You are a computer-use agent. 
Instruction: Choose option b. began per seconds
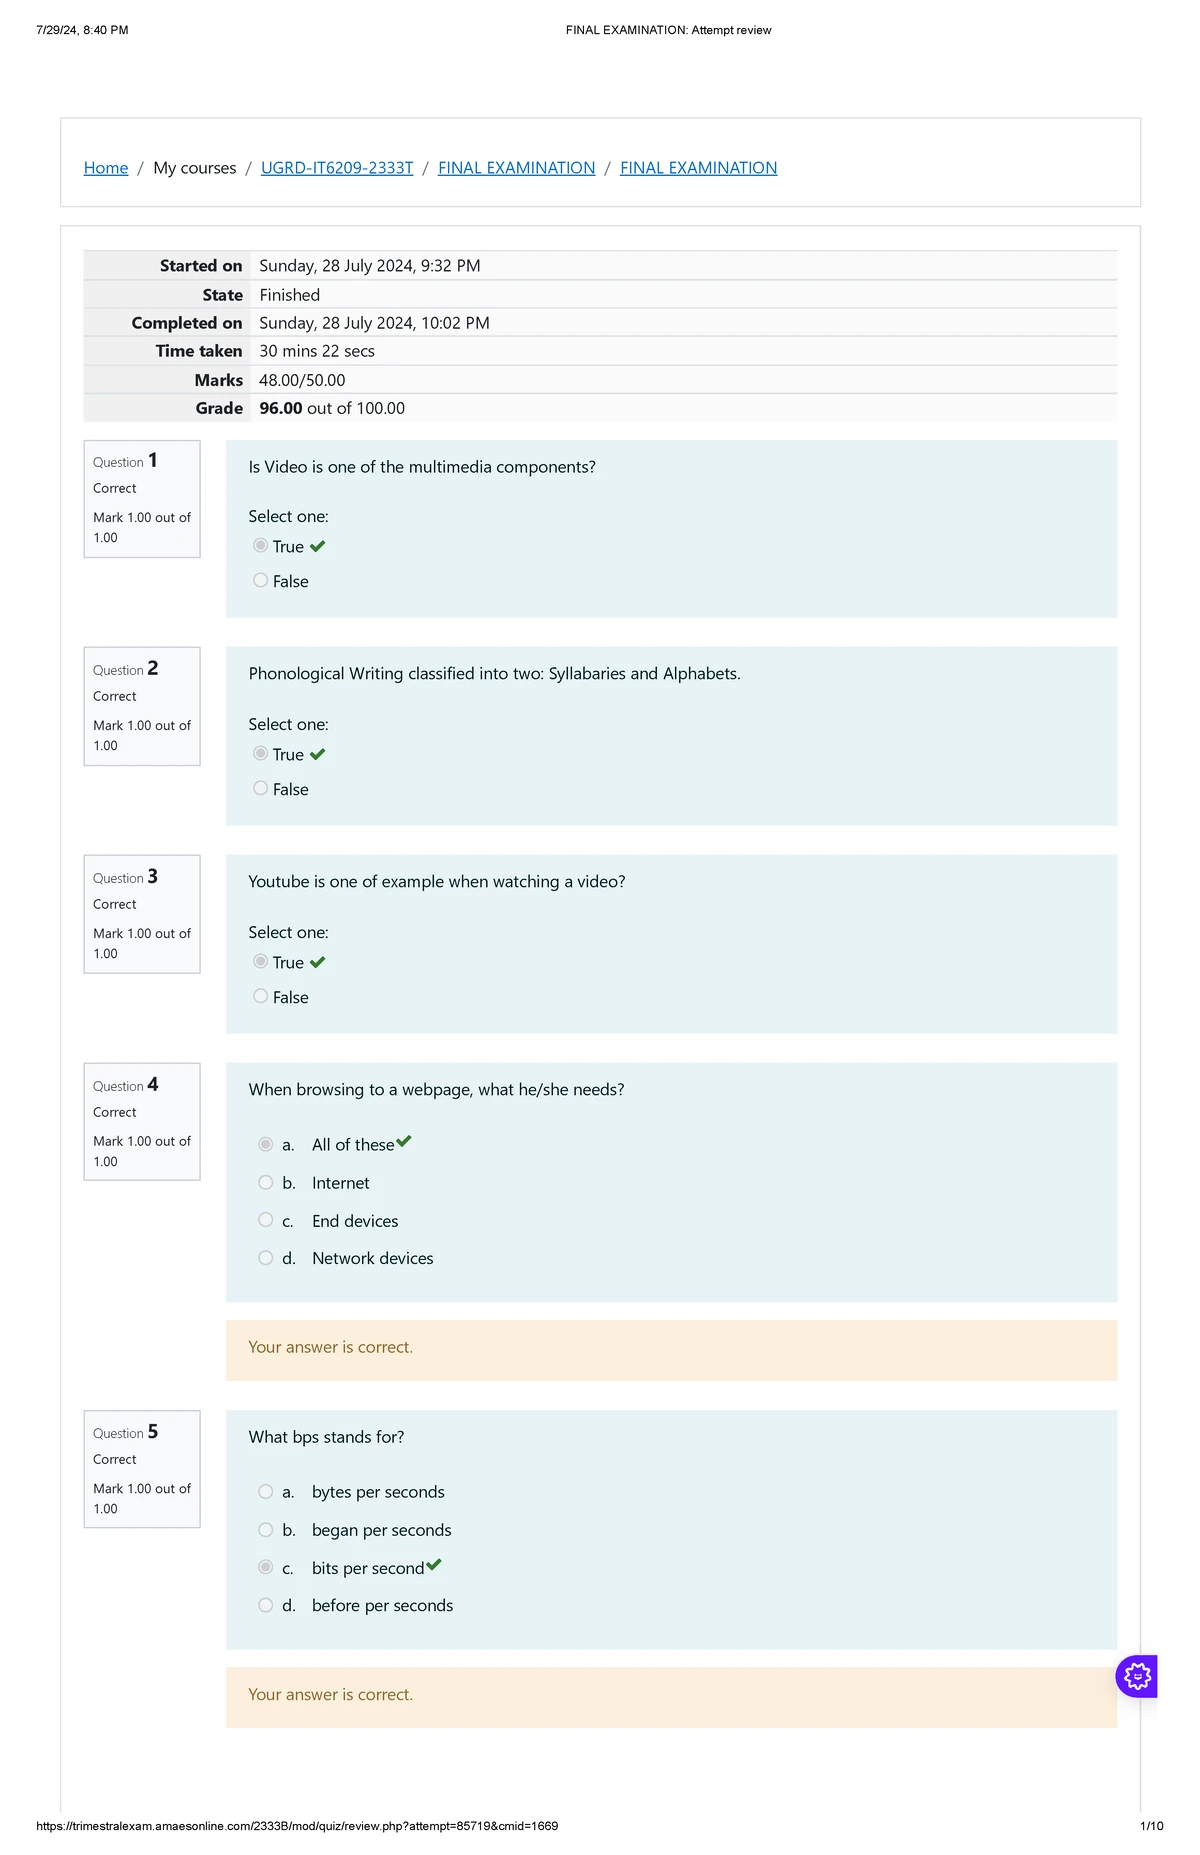tap(266, 1530)
